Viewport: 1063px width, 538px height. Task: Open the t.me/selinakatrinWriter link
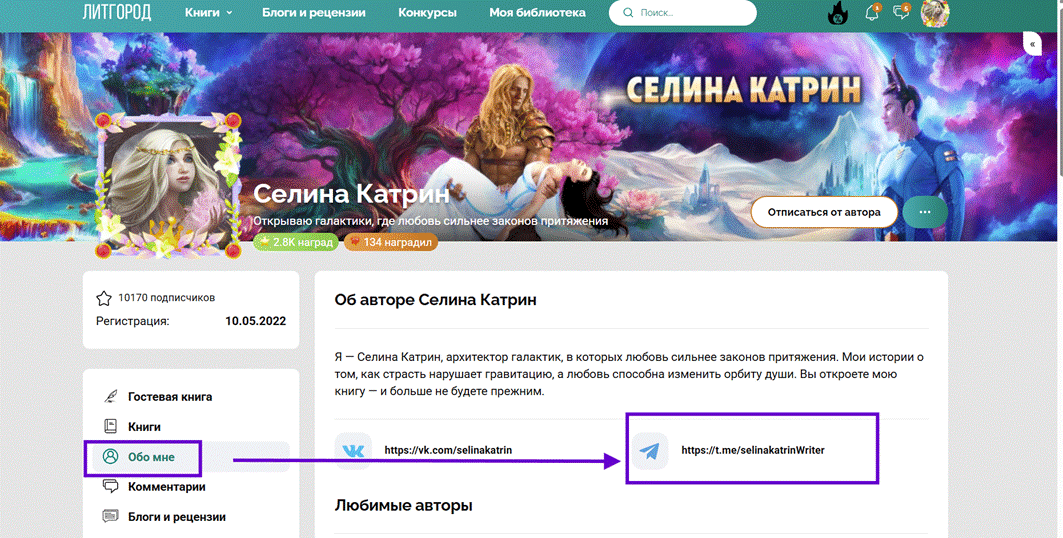click(x=752, y=451)
